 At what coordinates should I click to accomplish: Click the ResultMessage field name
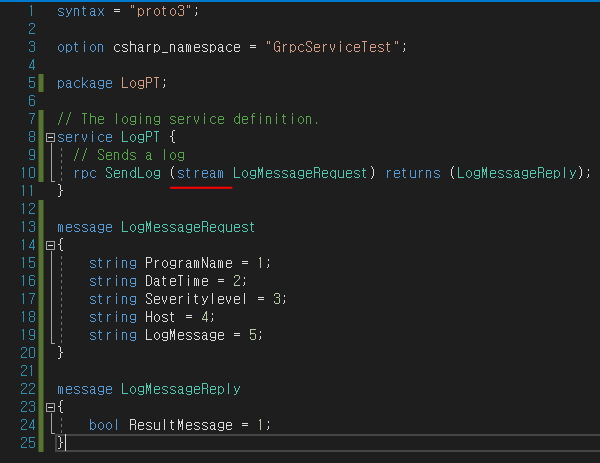(181, 425)
